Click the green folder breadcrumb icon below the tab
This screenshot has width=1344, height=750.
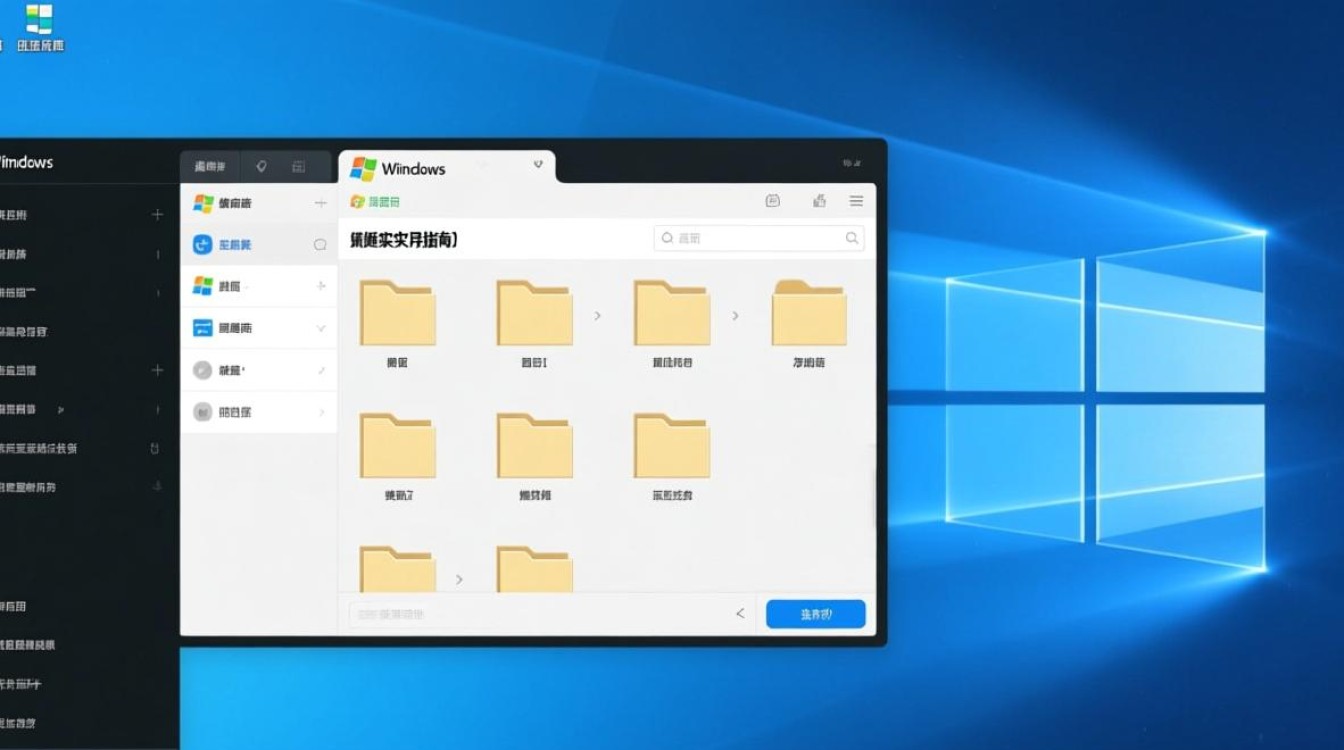(356, 201)
